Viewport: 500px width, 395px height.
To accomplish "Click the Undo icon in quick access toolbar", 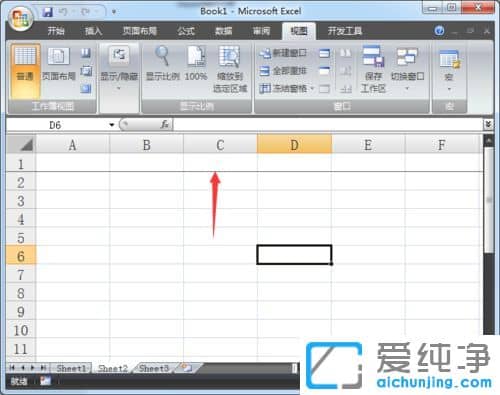I will tap(63, 12).
